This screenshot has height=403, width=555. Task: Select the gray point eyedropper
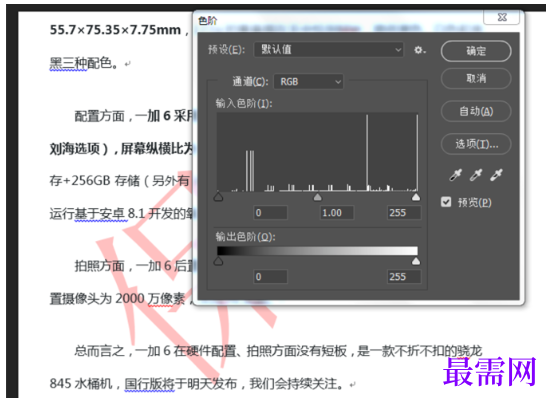pos(476,174)
